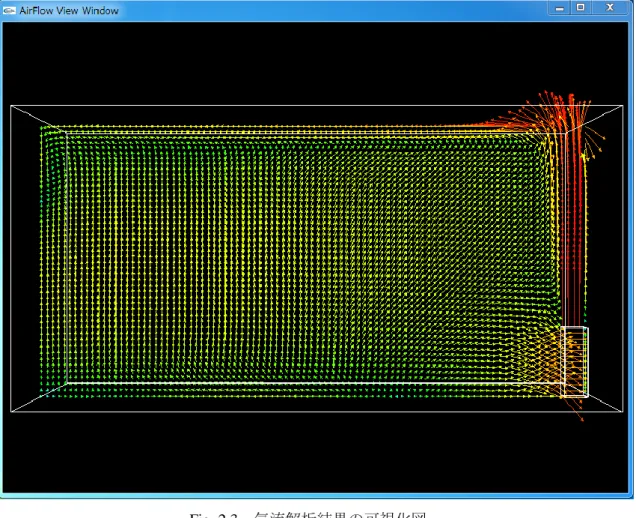636x518 pixels.
Task: Select outer wireframe's upper-right corner vertex
Action: click(x=623, y=106)
